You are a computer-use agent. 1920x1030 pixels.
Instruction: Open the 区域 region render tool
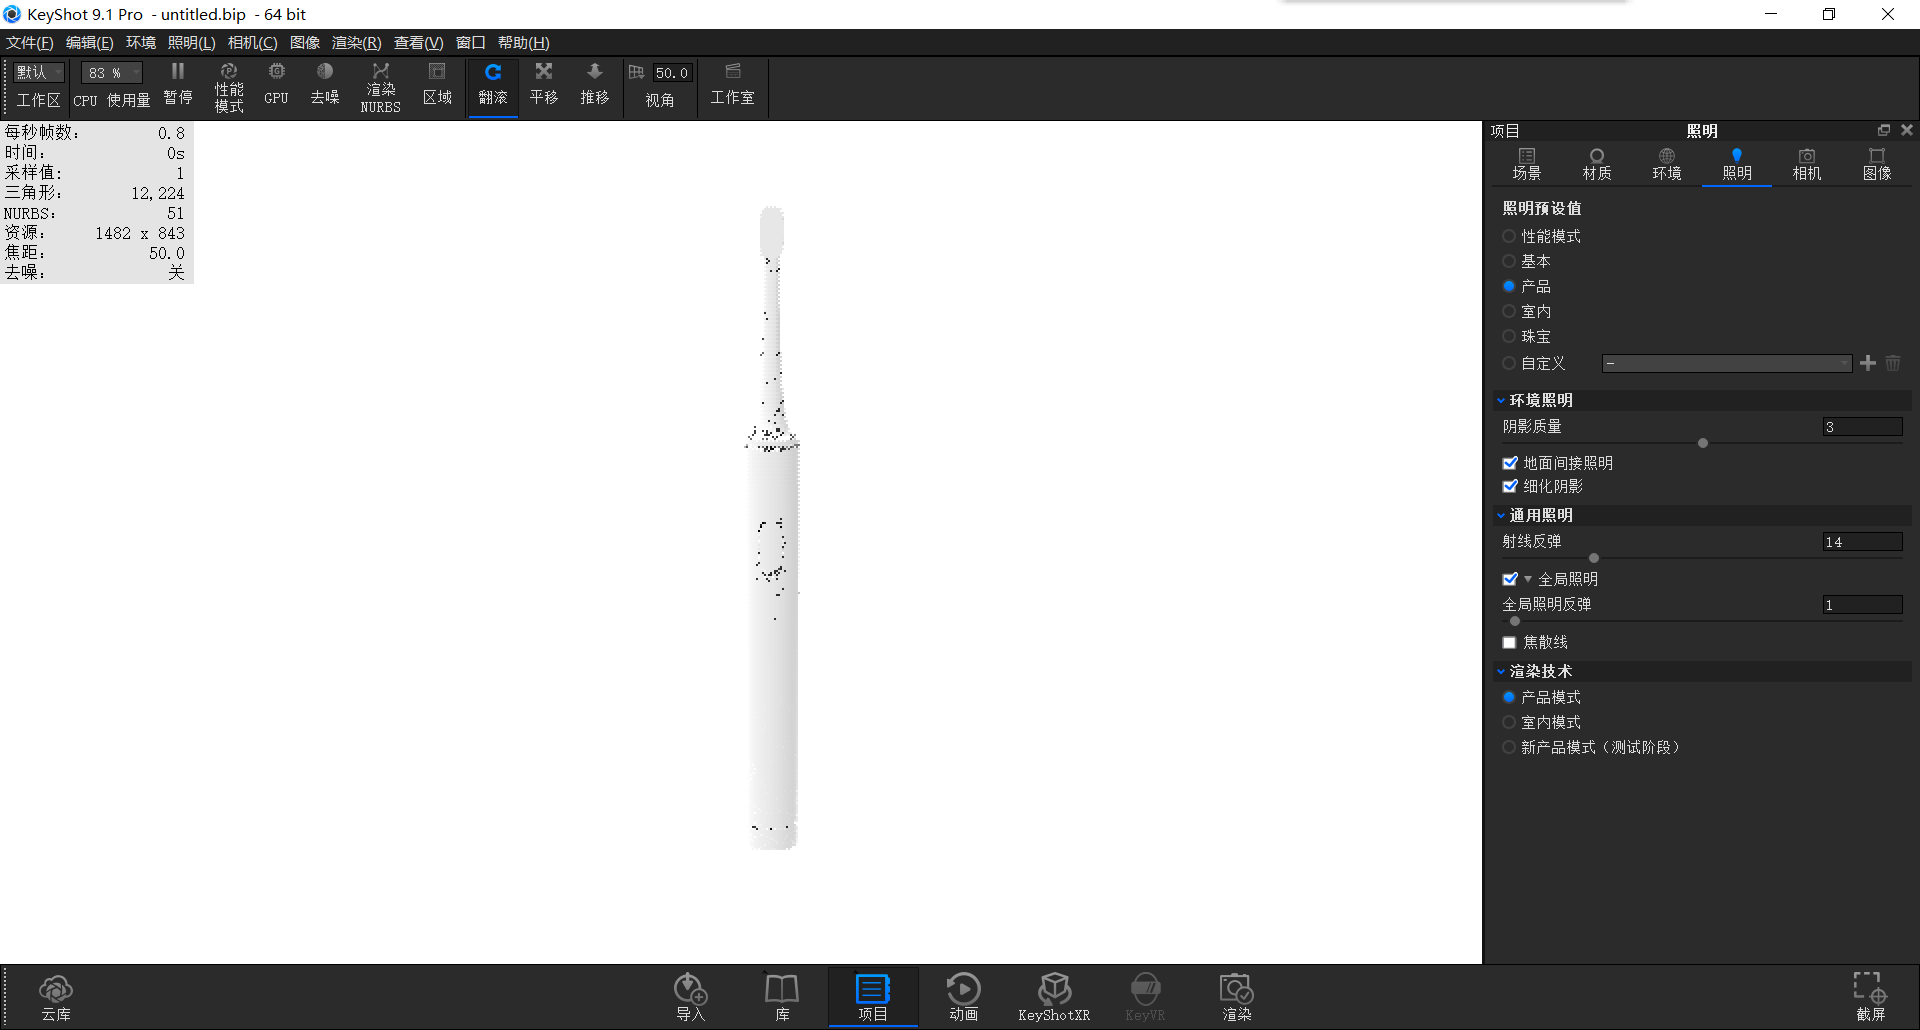coord(437,85)
